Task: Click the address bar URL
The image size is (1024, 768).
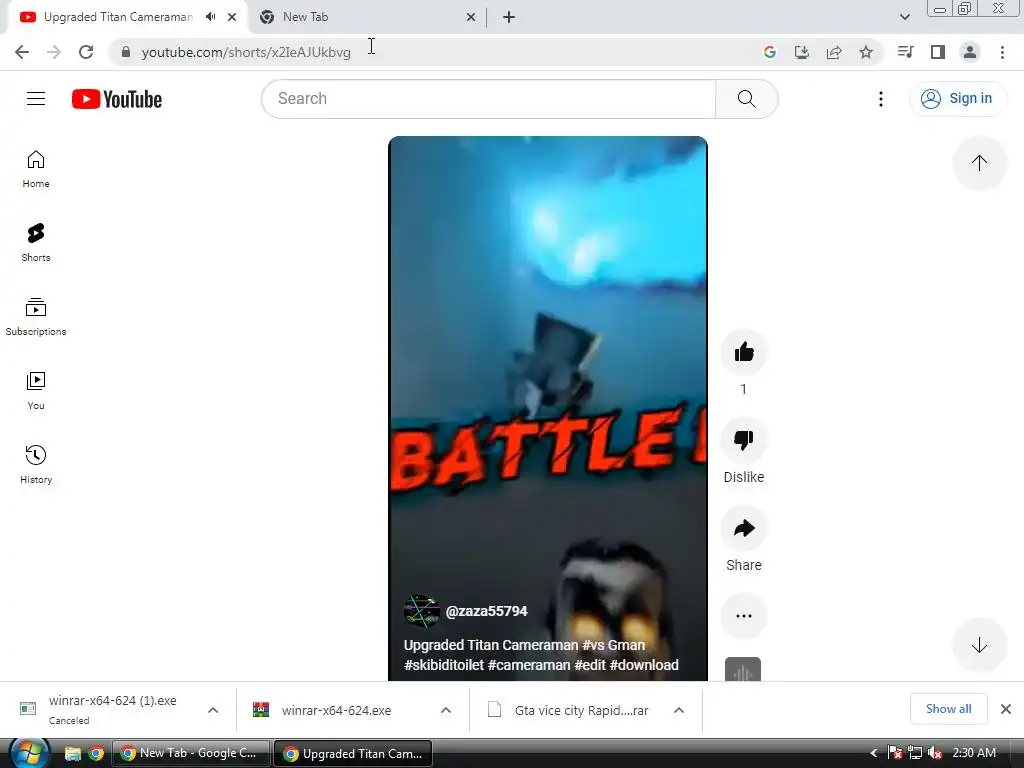Action: [x=246, y=52]
